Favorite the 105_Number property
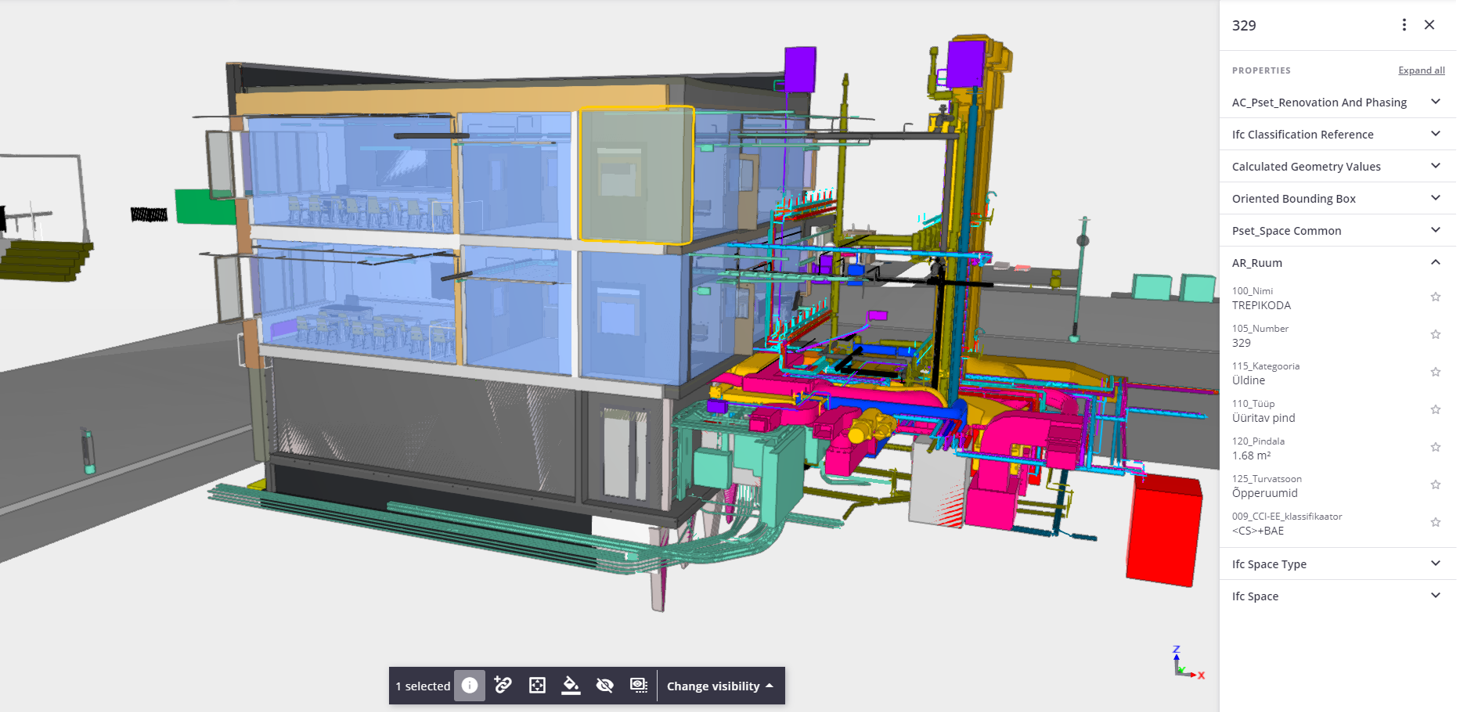This screenshot has width=1457, height=712. tap(1435, 335)
